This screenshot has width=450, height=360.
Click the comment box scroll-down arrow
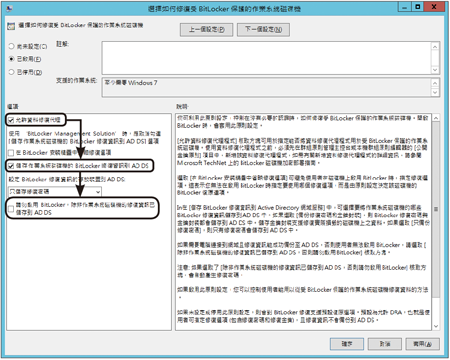click(x=435, y=70)
